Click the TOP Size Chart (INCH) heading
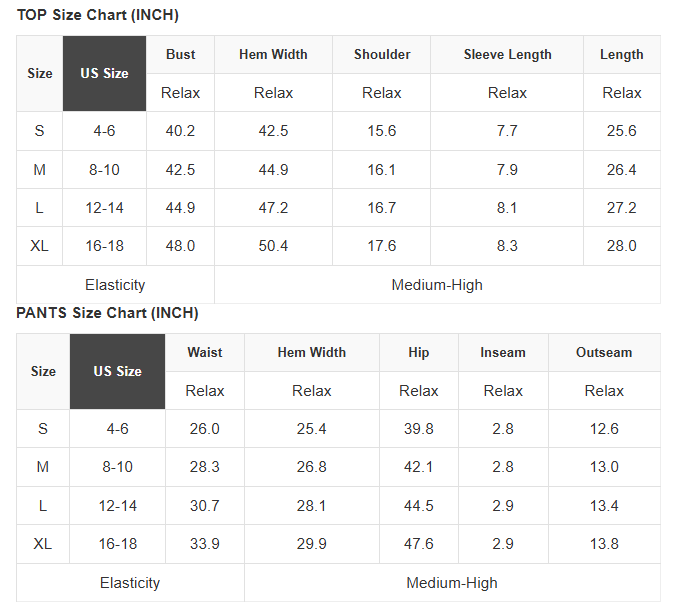Viewport: 673px width, 606px height. 98,15
